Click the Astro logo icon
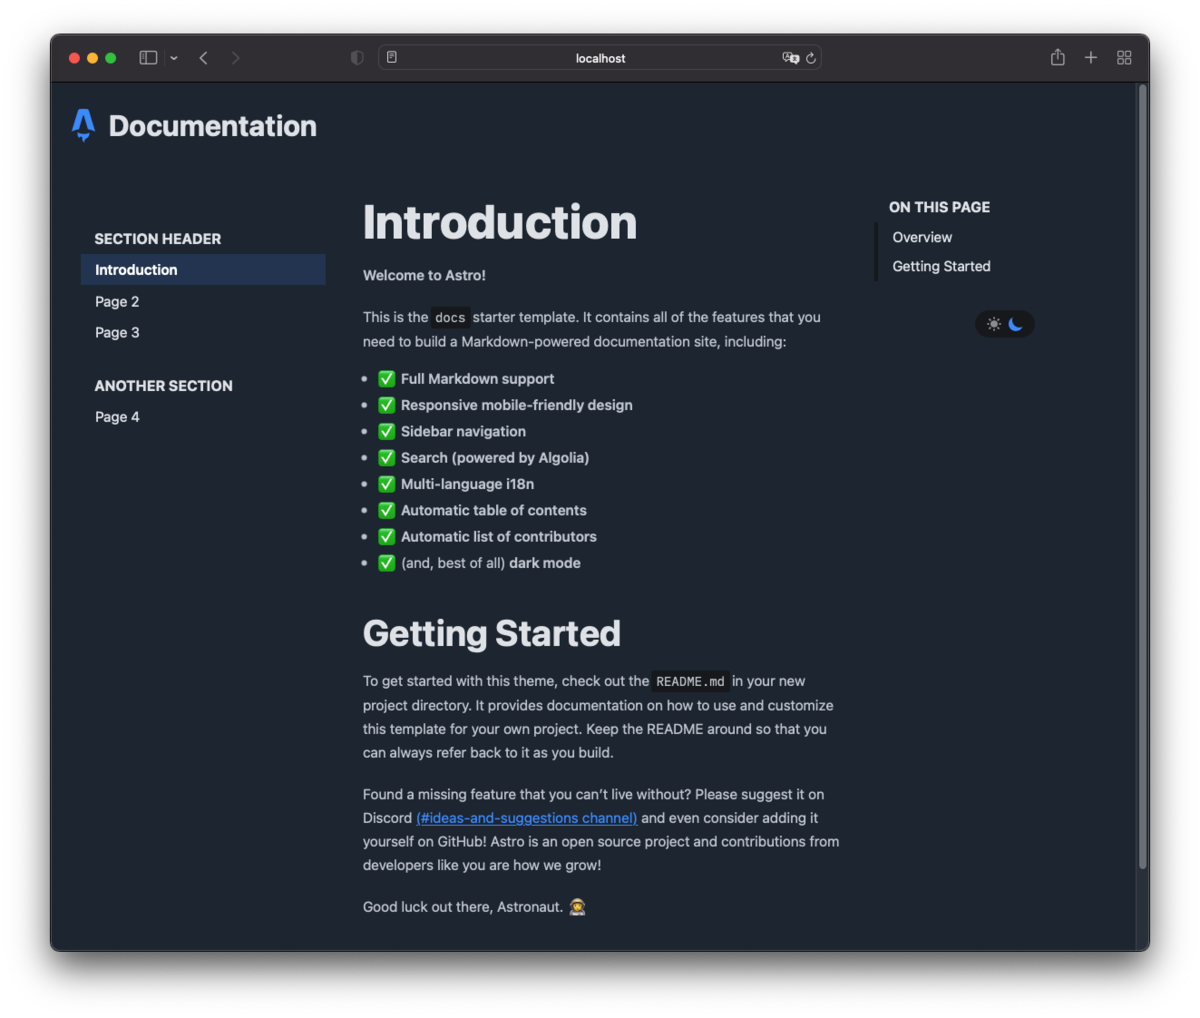This screenshot has width=1200, height=1018. [83, 125]
